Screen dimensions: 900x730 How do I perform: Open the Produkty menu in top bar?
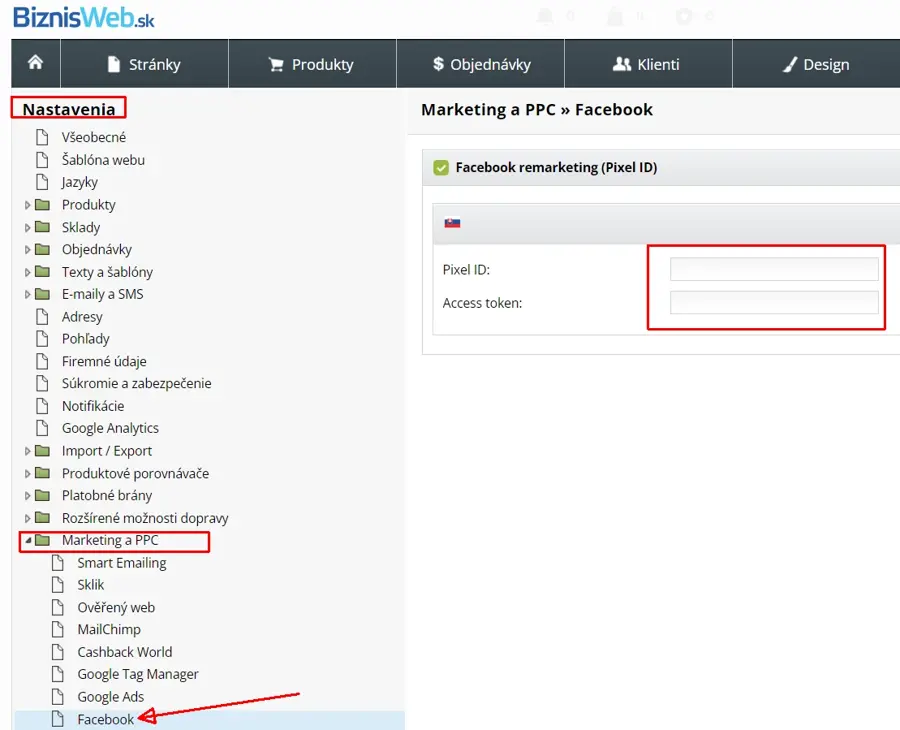(312, 64)
